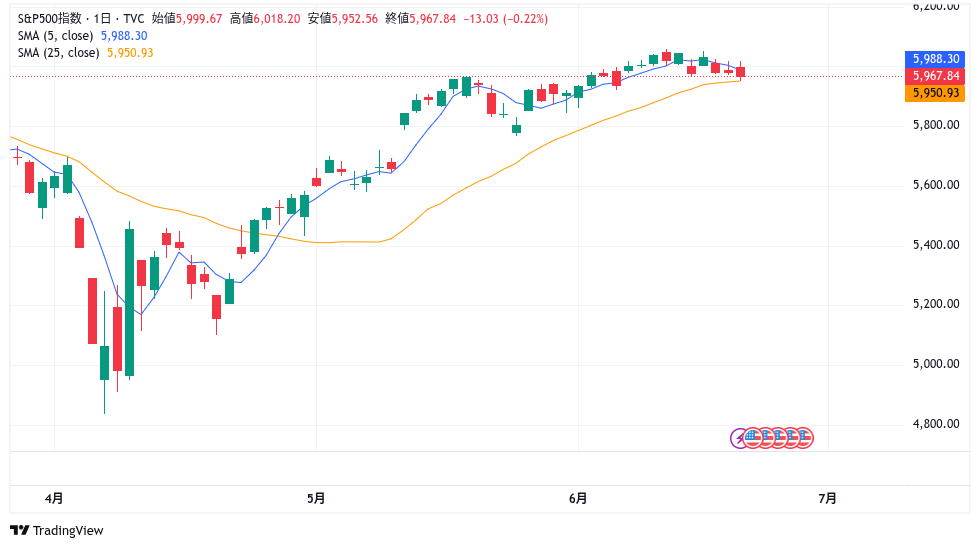Click the last red candlestick on the chart

point(741,72)
